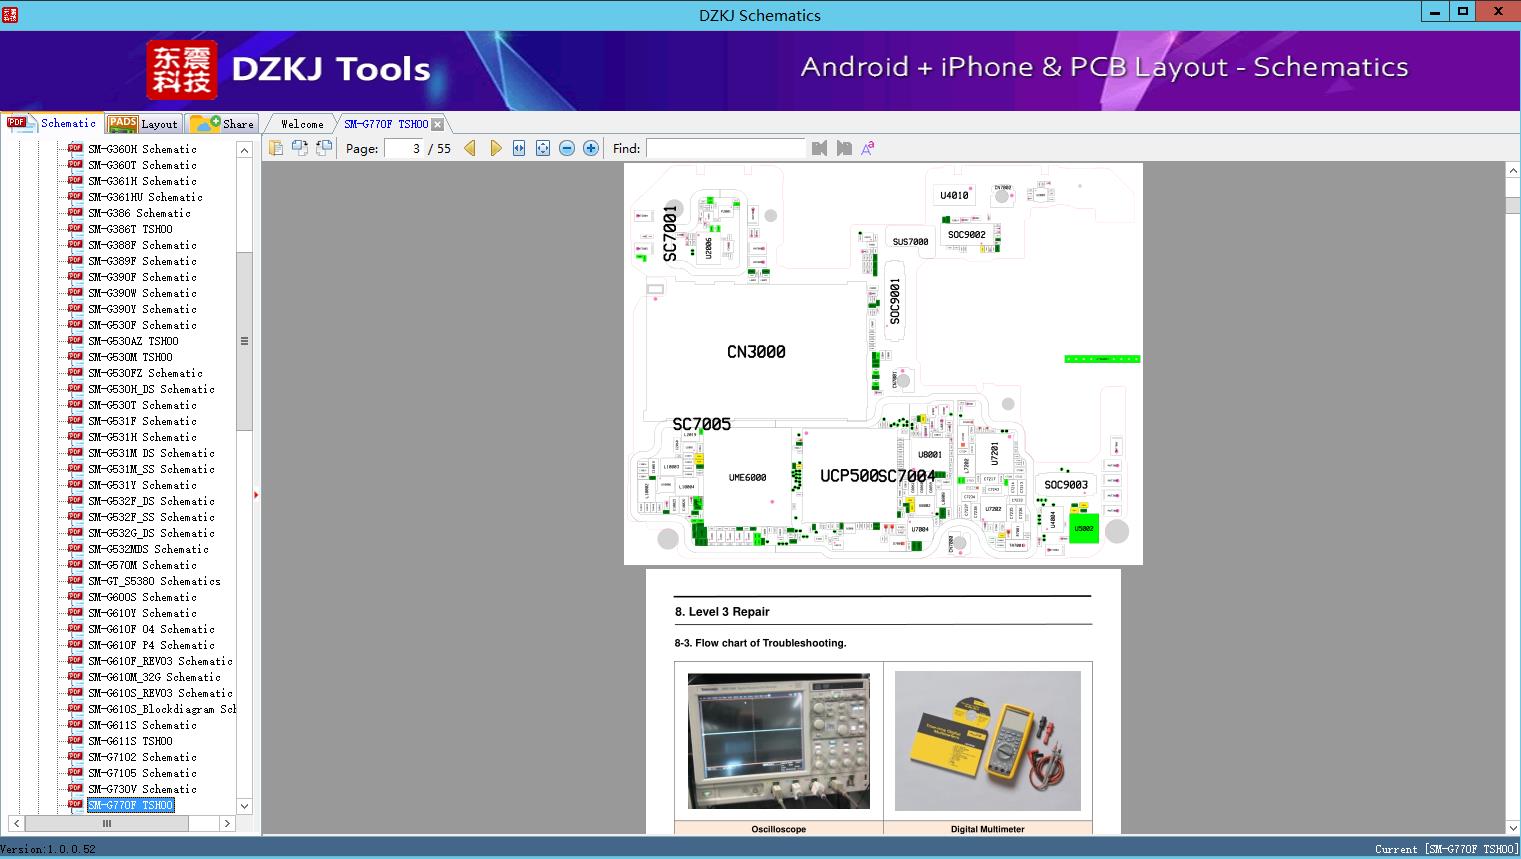This screenshot has height=859, width=1521.
Task: Switch to the PADS Layout tab
Action: pos(143,124)
